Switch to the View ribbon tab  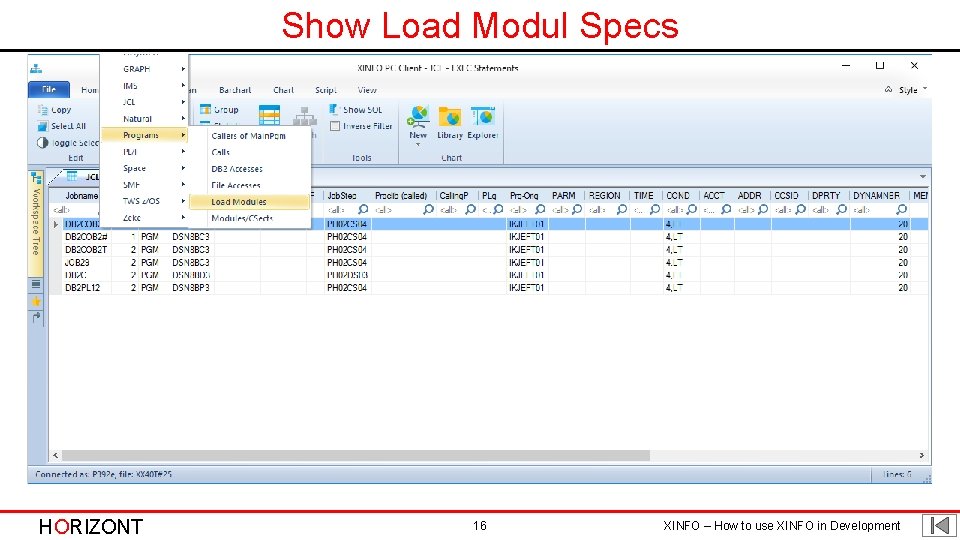pos(367,90)
